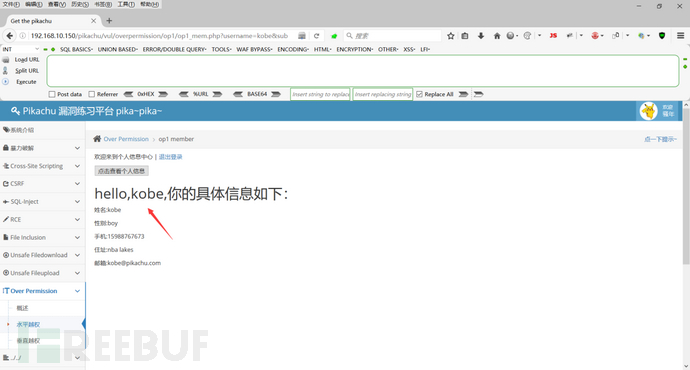Open the bookmarks clipboard icon

pos(465,36)
